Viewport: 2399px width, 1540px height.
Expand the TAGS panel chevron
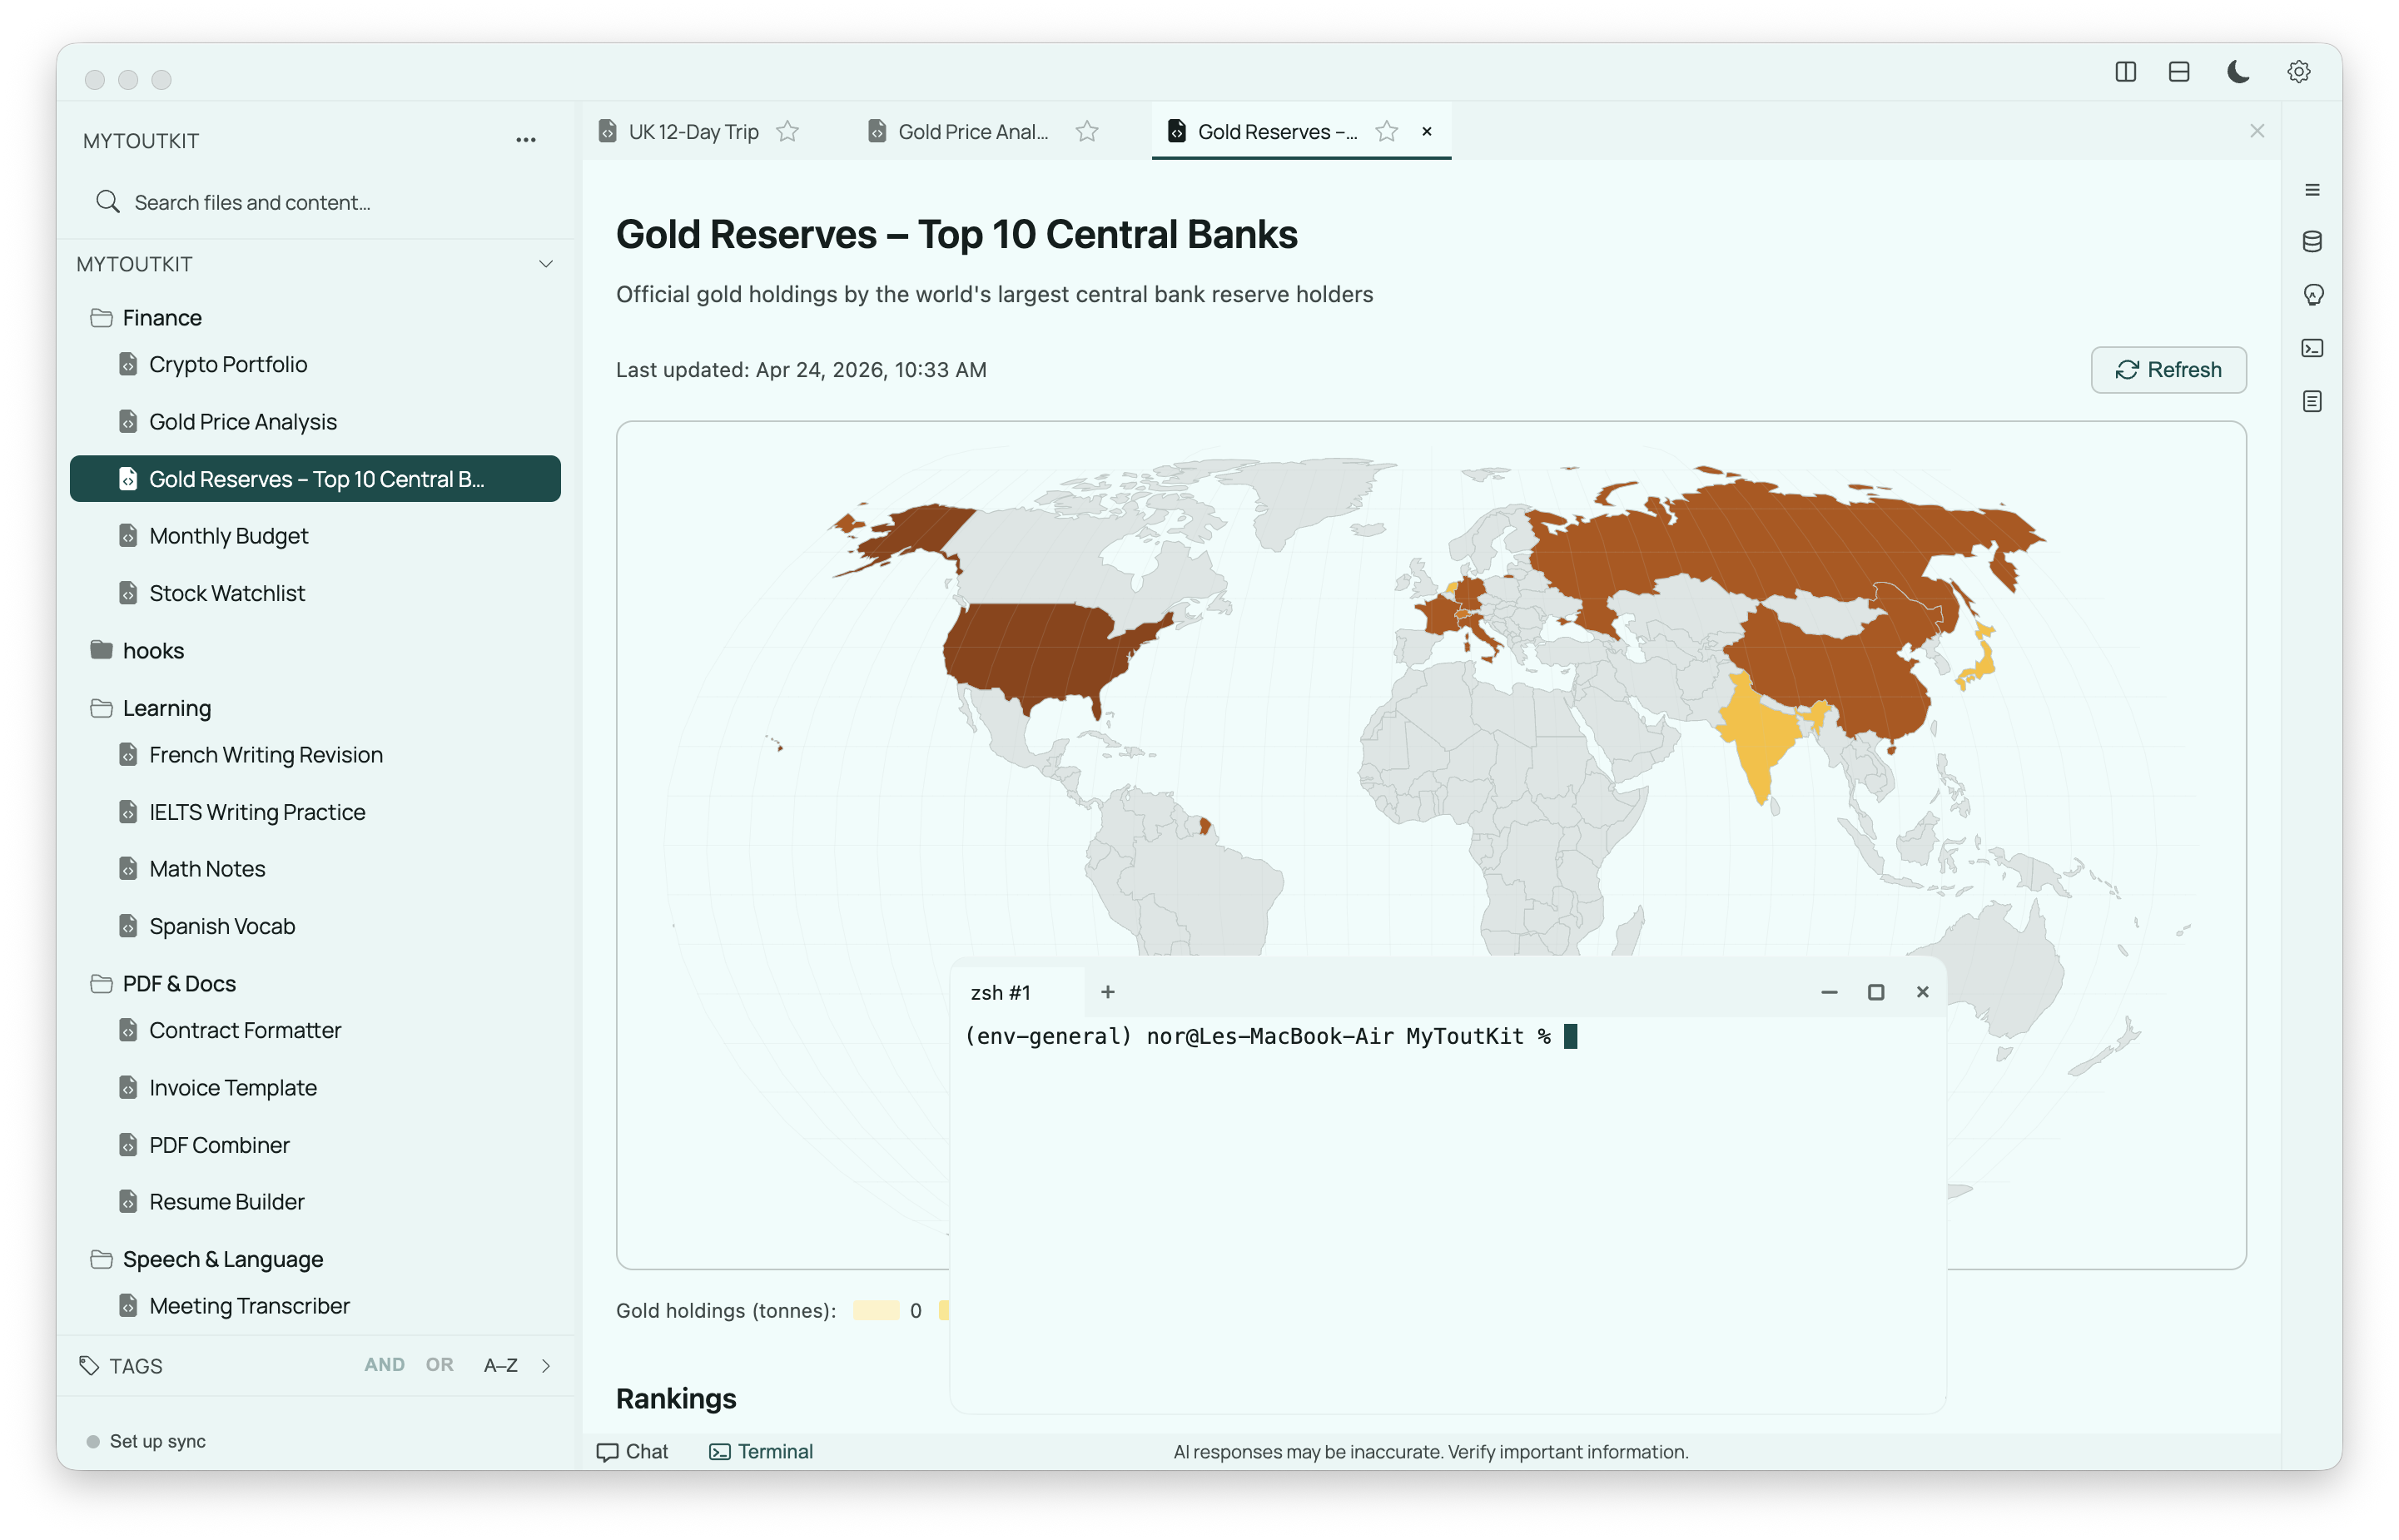coord(546,1366)
